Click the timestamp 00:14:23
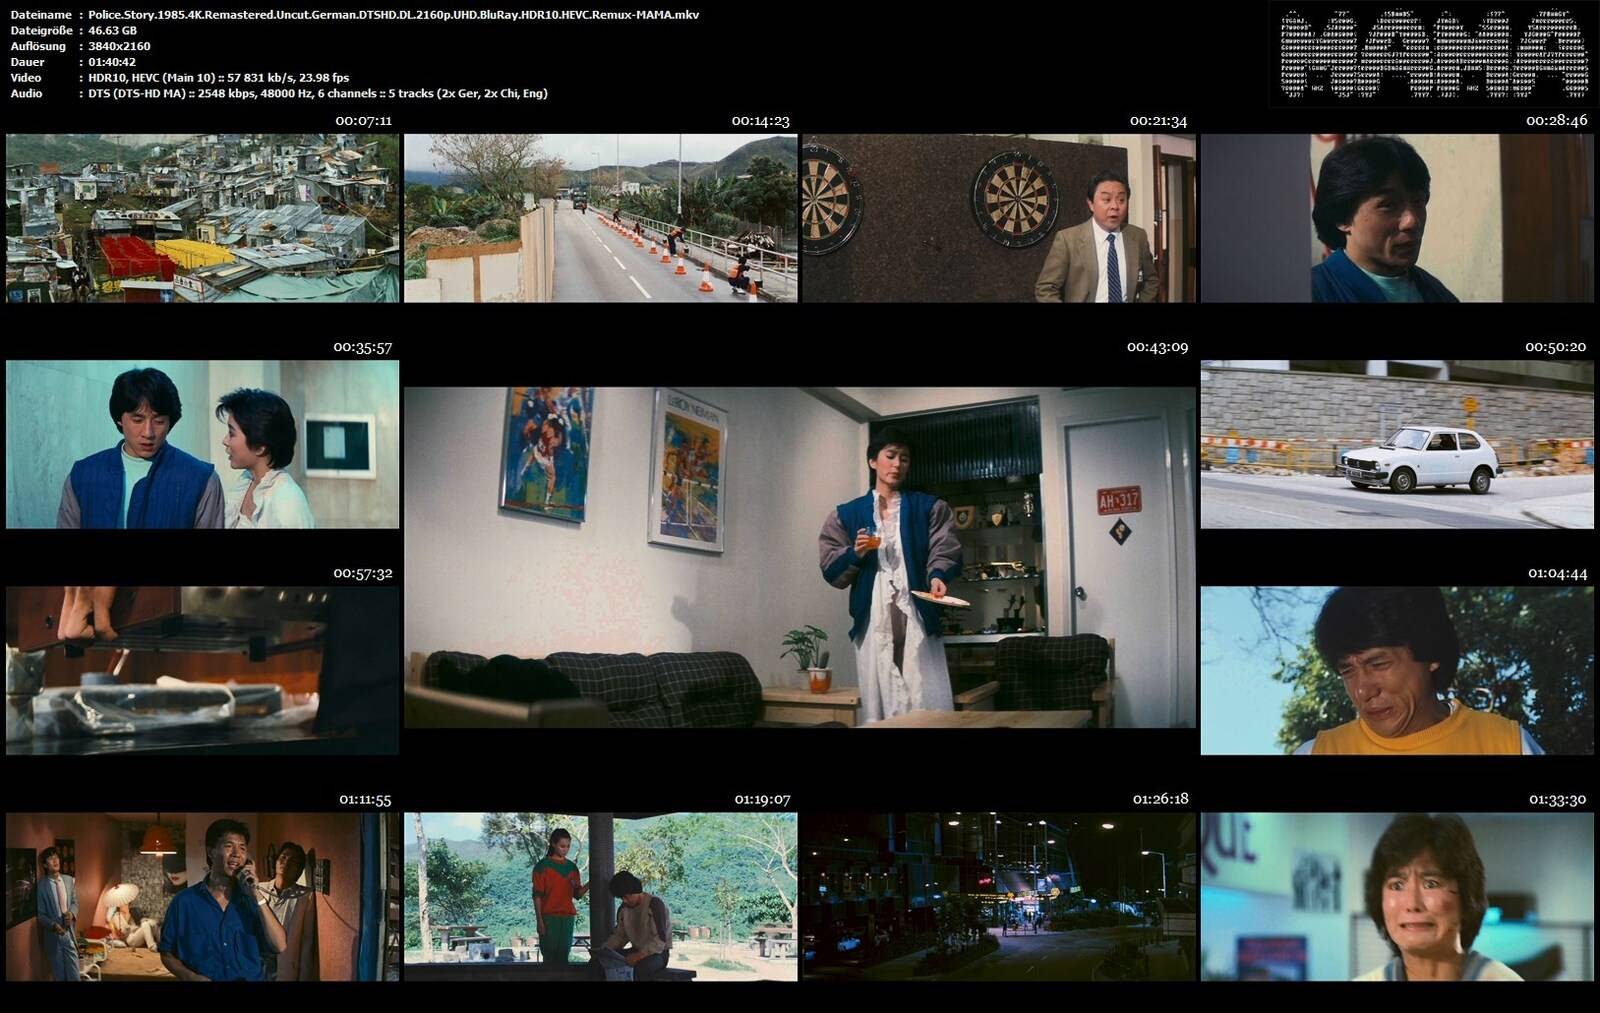1600x1013 pixels. click(760, 121)
